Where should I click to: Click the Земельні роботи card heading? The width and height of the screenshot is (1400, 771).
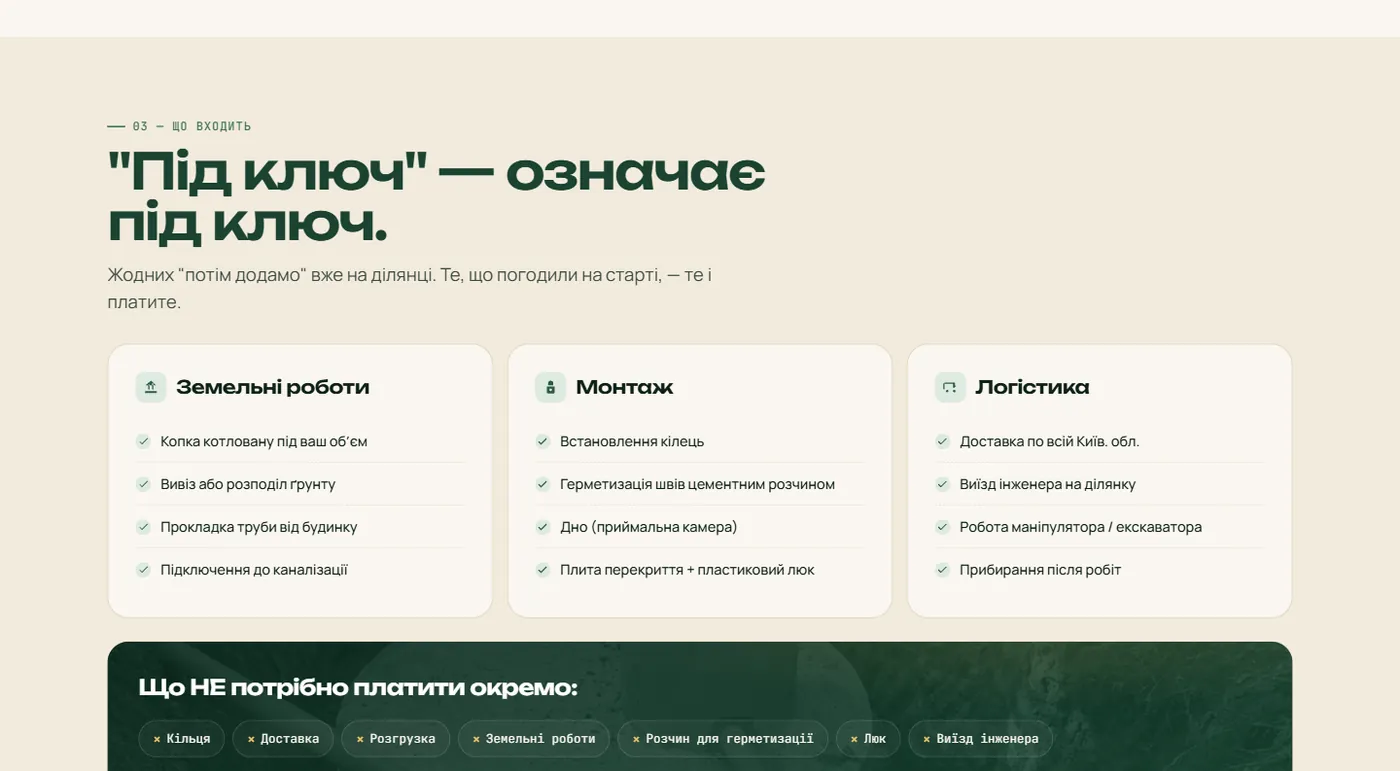coord(273,387)
